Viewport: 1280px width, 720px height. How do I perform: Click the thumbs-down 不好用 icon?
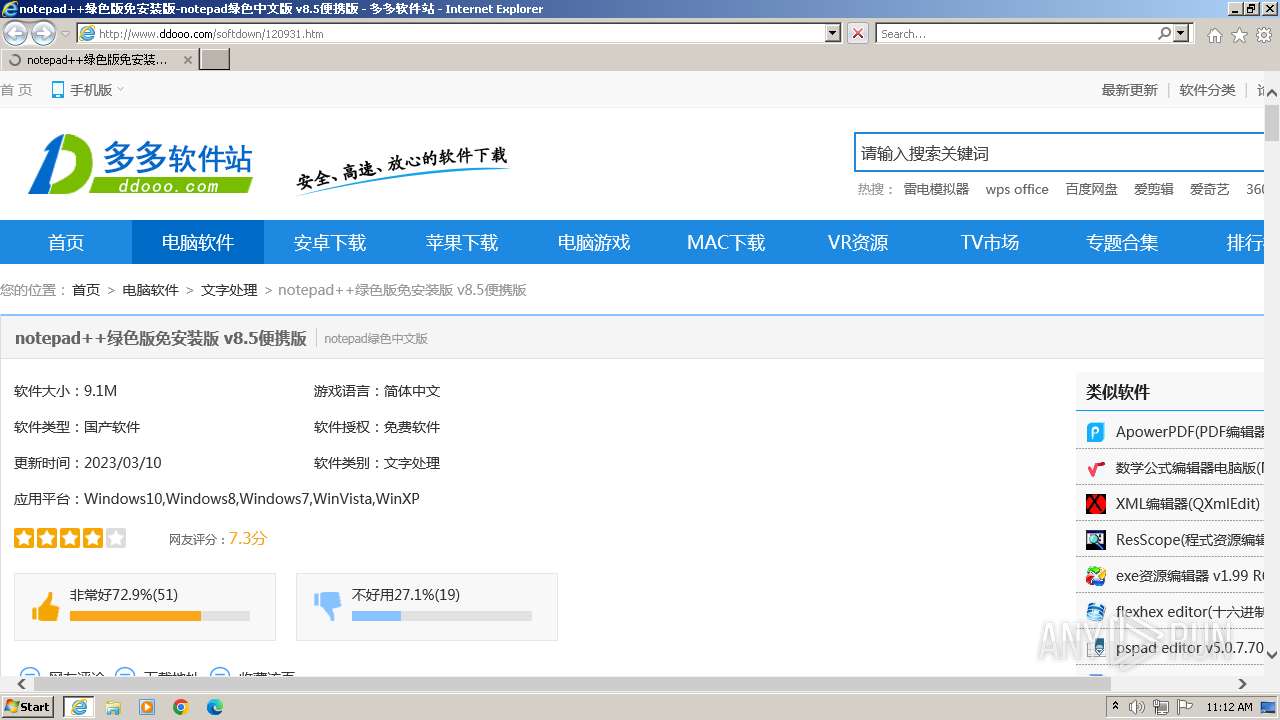[x=328, y=606]
